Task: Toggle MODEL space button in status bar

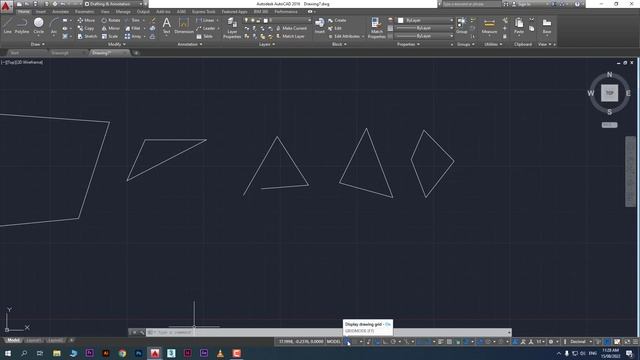Action: [333, 342]
